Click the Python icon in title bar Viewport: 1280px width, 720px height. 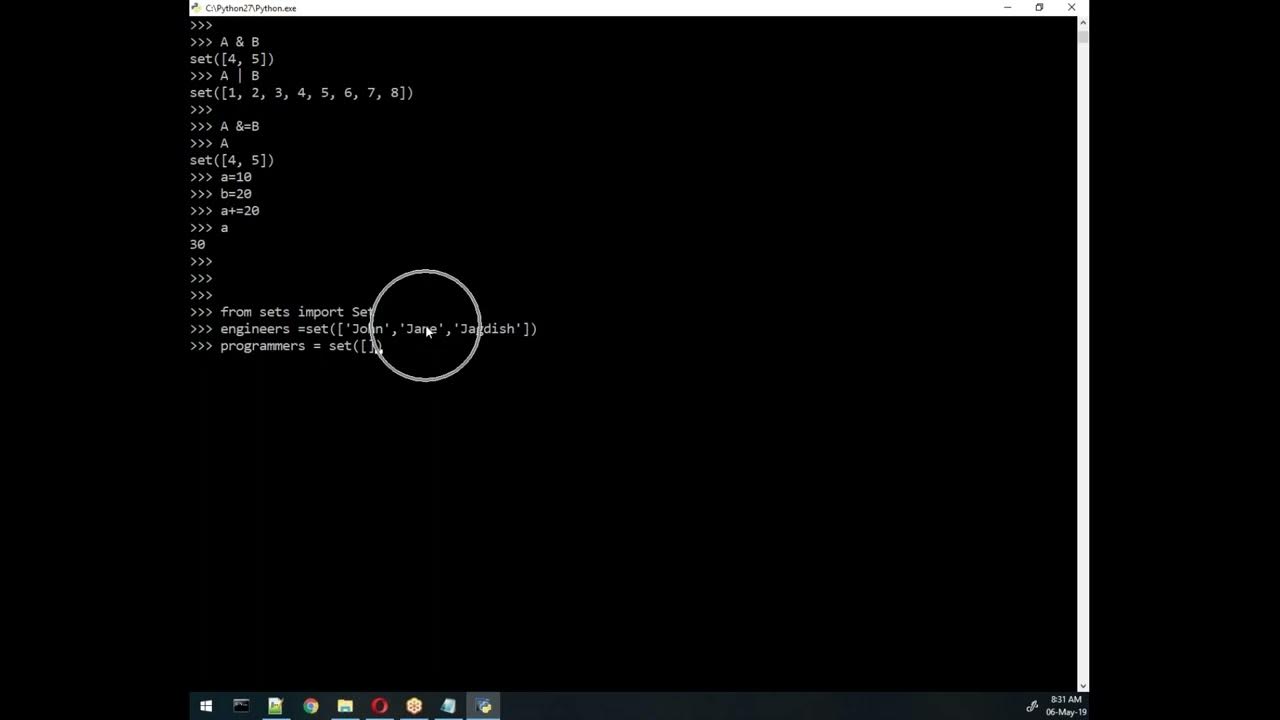coord(197,8)
